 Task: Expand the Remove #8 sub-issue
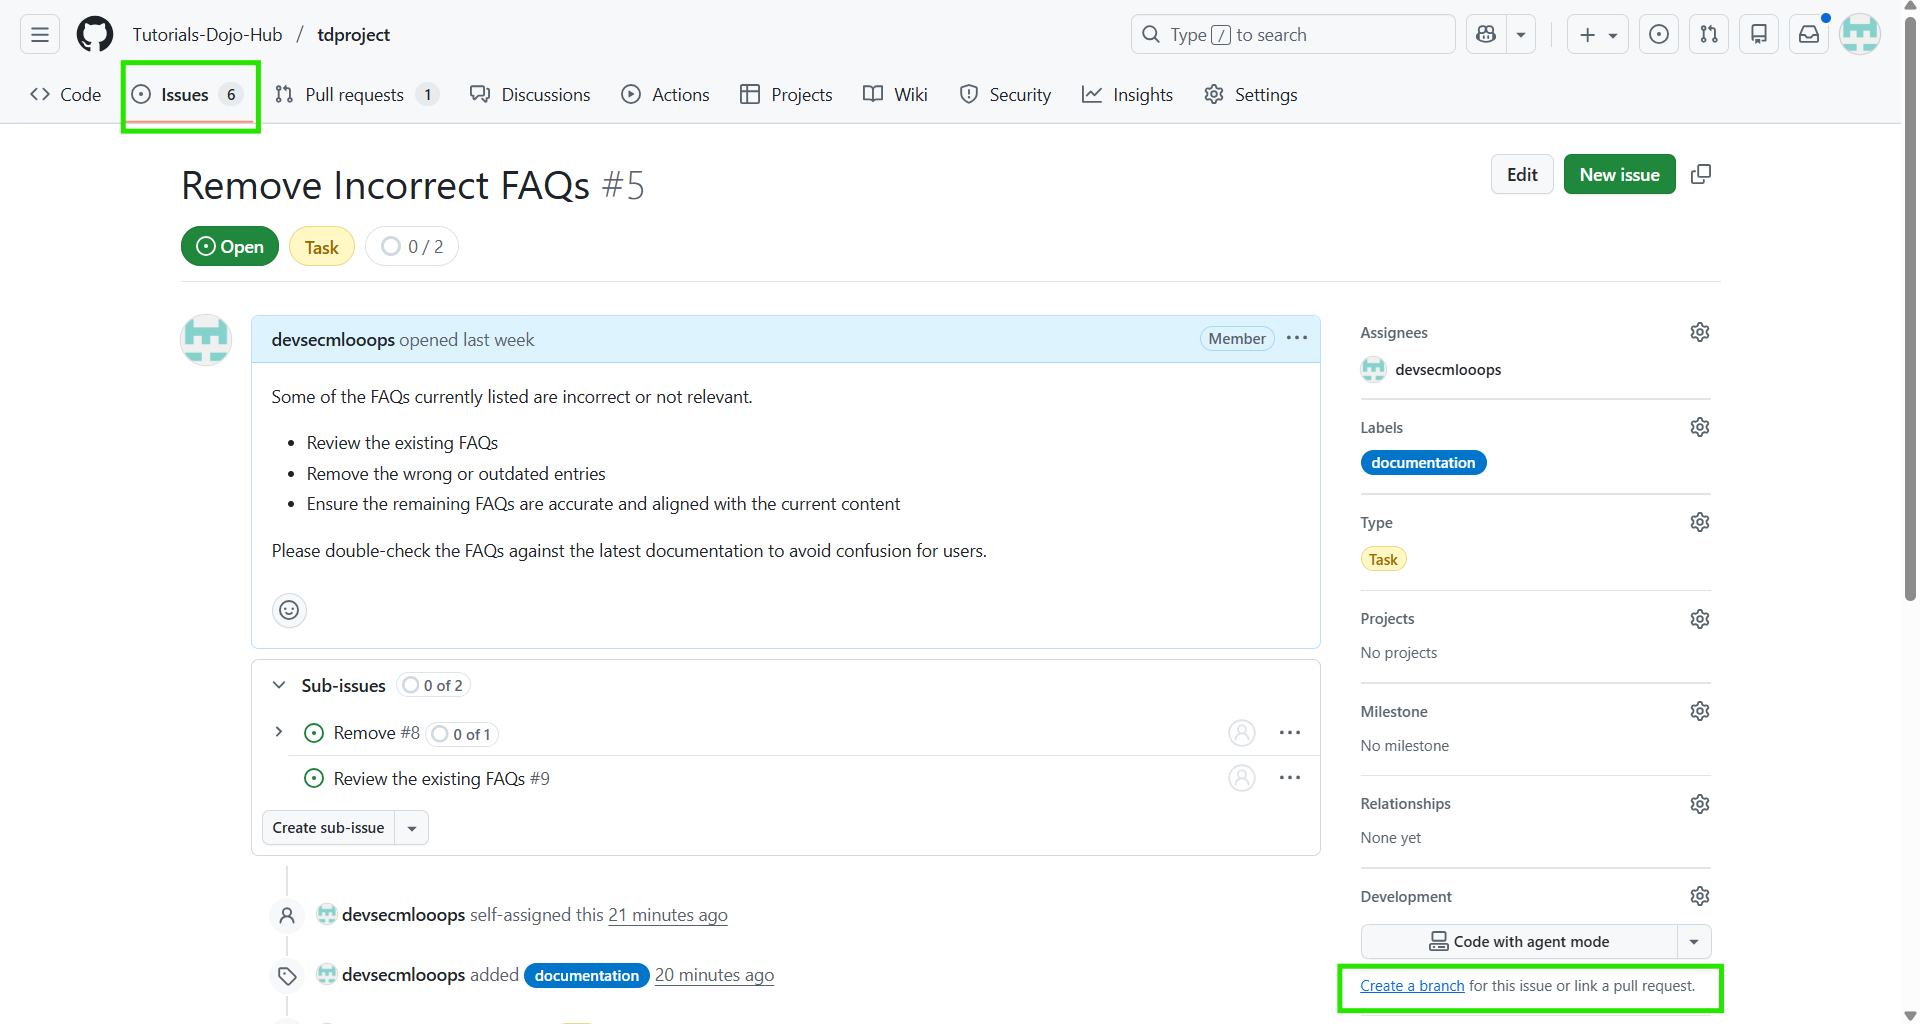279,731
